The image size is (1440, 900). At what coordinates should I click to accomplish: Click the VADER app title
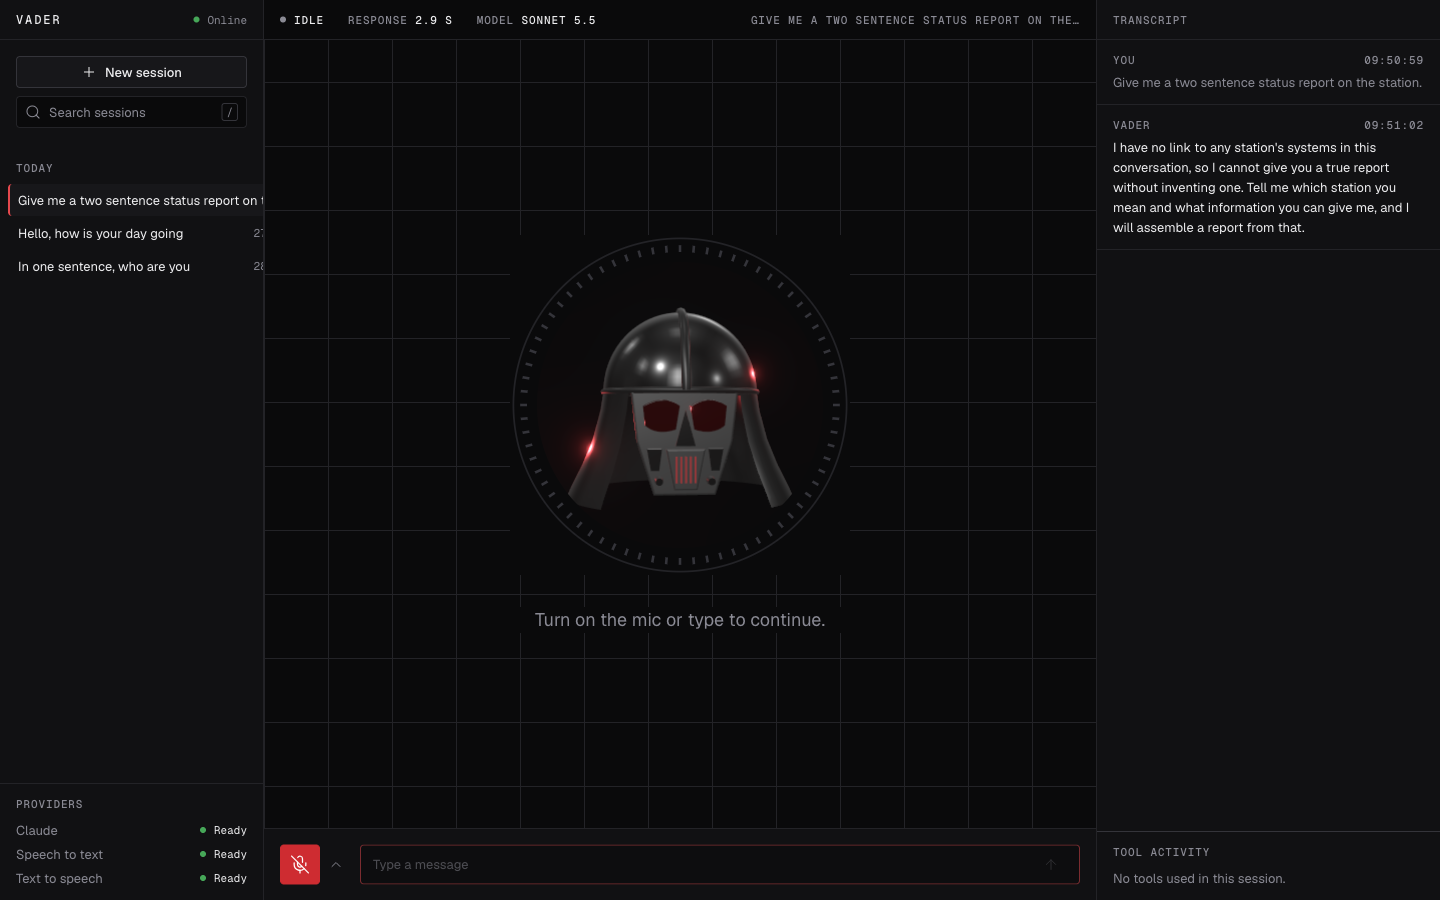38,20
